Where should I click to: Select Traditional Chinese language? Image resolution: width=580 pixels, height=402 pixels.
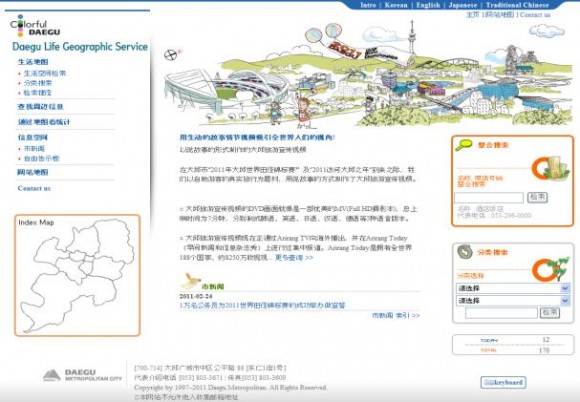[517, 5]
